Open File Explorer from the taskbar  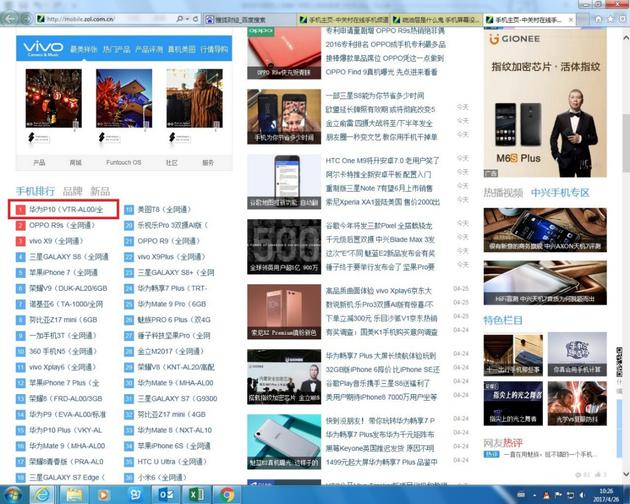tap(74, 494)
